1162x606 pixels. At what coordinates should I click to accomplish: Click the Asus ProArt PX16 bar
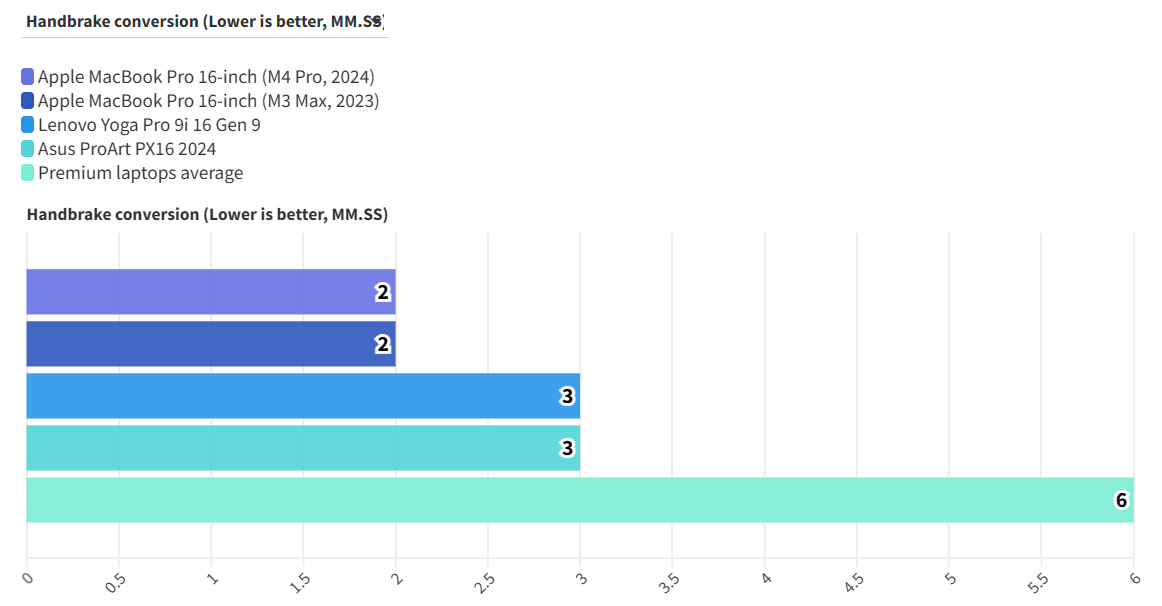(x=302, y=448)
